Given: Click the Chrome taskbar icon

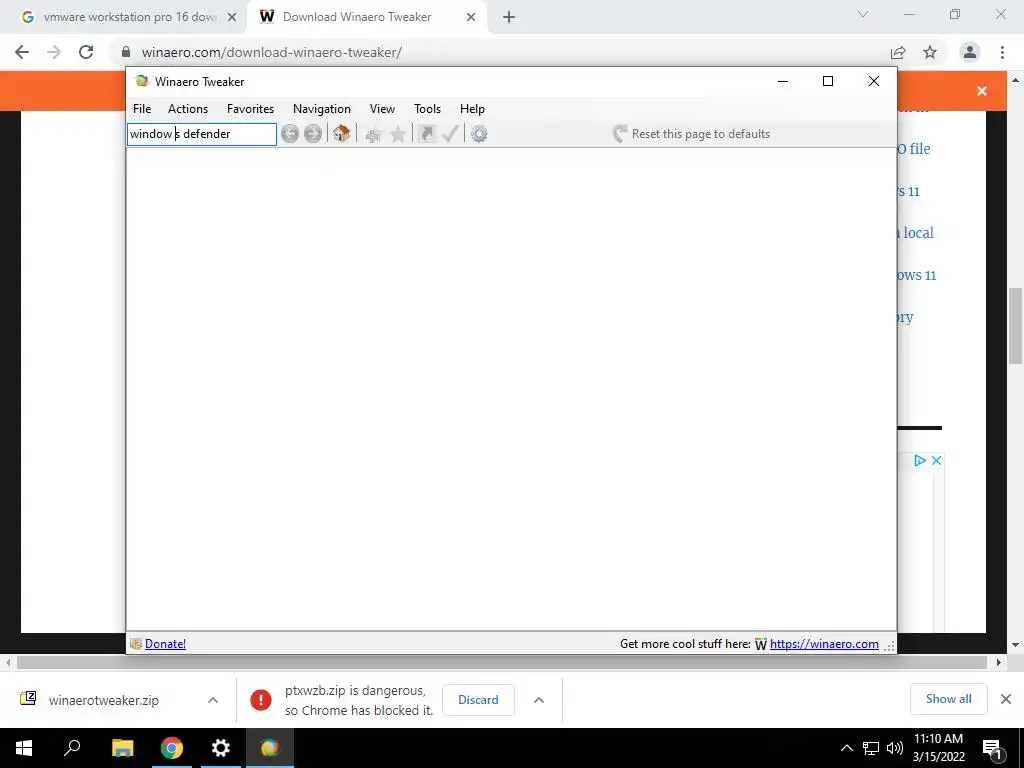Looking at the screenshot, I should coord(172,748).
